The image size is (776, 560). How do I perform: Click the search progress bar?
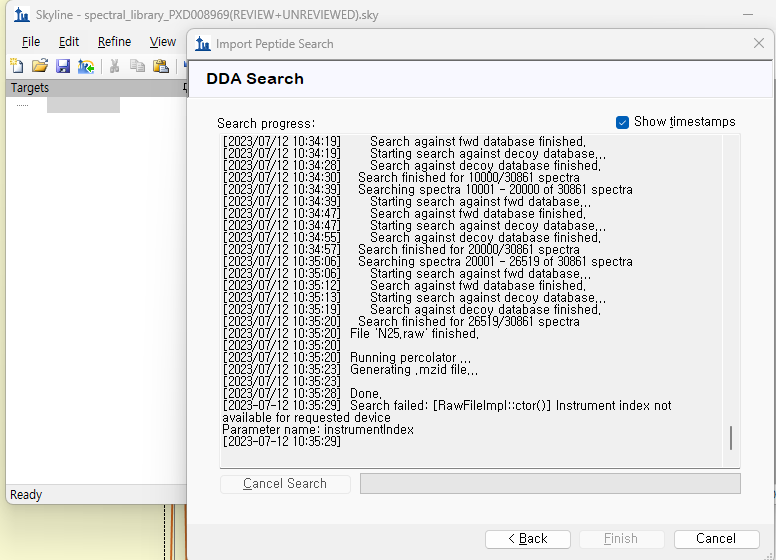coord(549,484)
